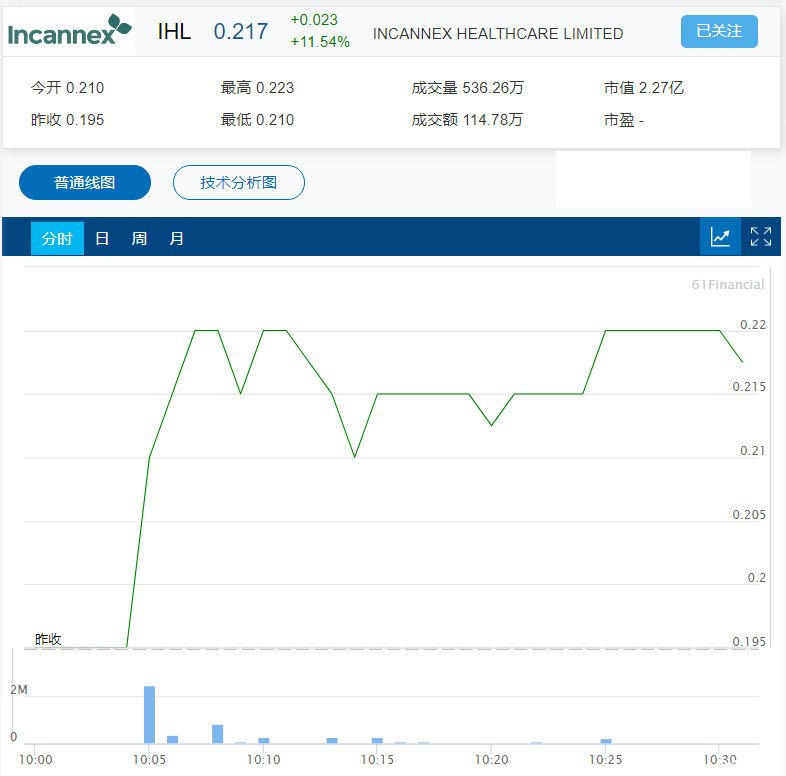Expand chart to fullscreen
The width and height of the screenshot is (786, 776).
[760, 237]
